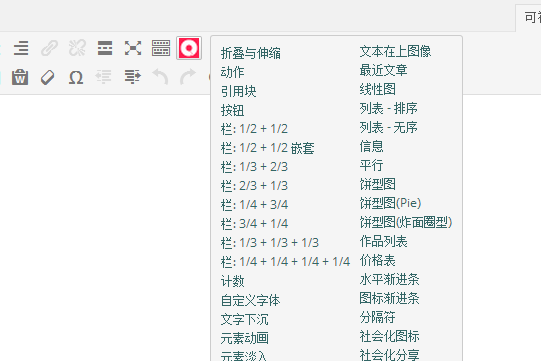
Task: Select 元素淡入 menu item
Action: click(244, 355)
